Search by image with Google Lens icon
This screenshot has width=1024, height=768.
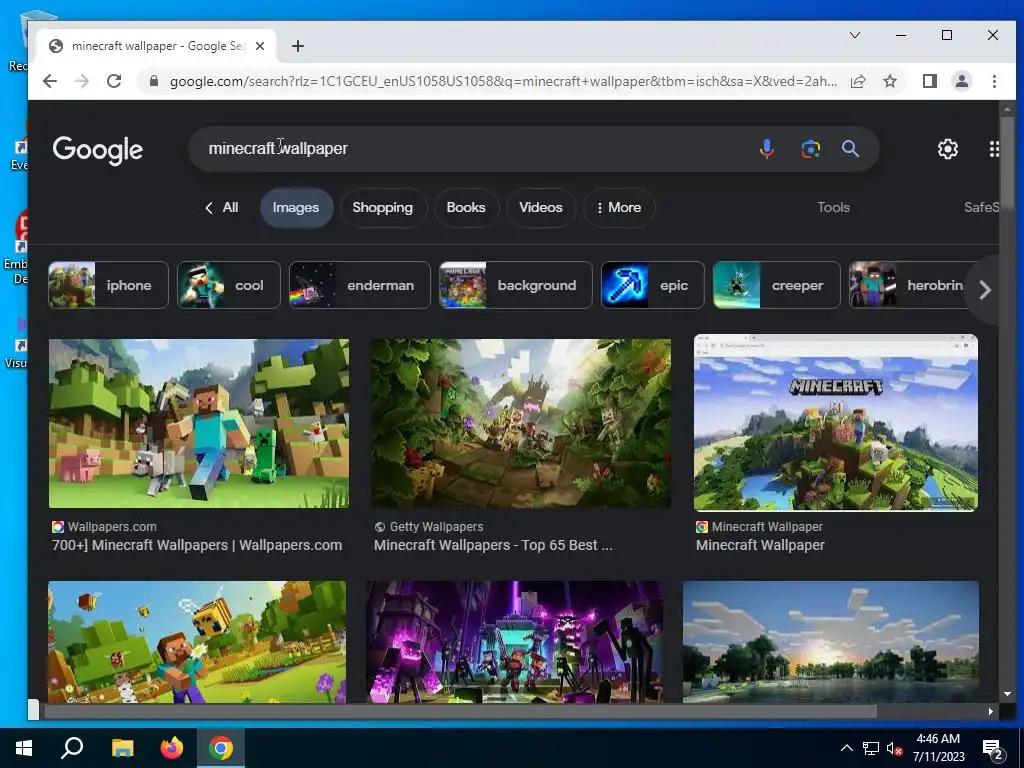(810, 149)
